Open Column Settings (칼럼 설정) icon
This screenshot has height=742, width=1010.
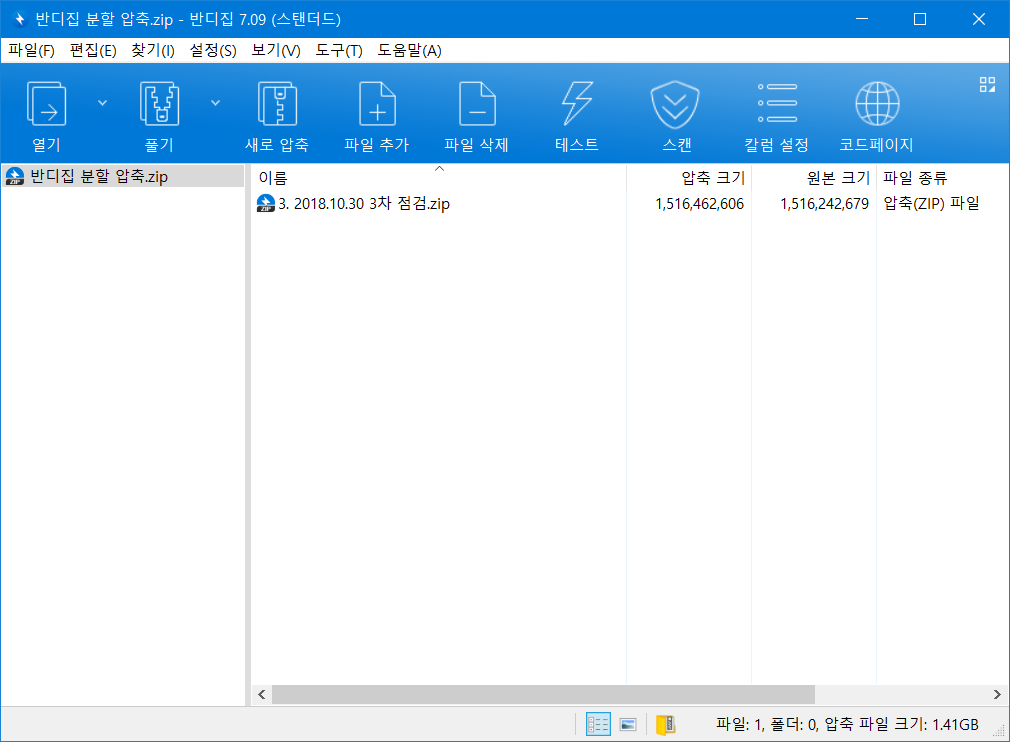tap(777, 103)
